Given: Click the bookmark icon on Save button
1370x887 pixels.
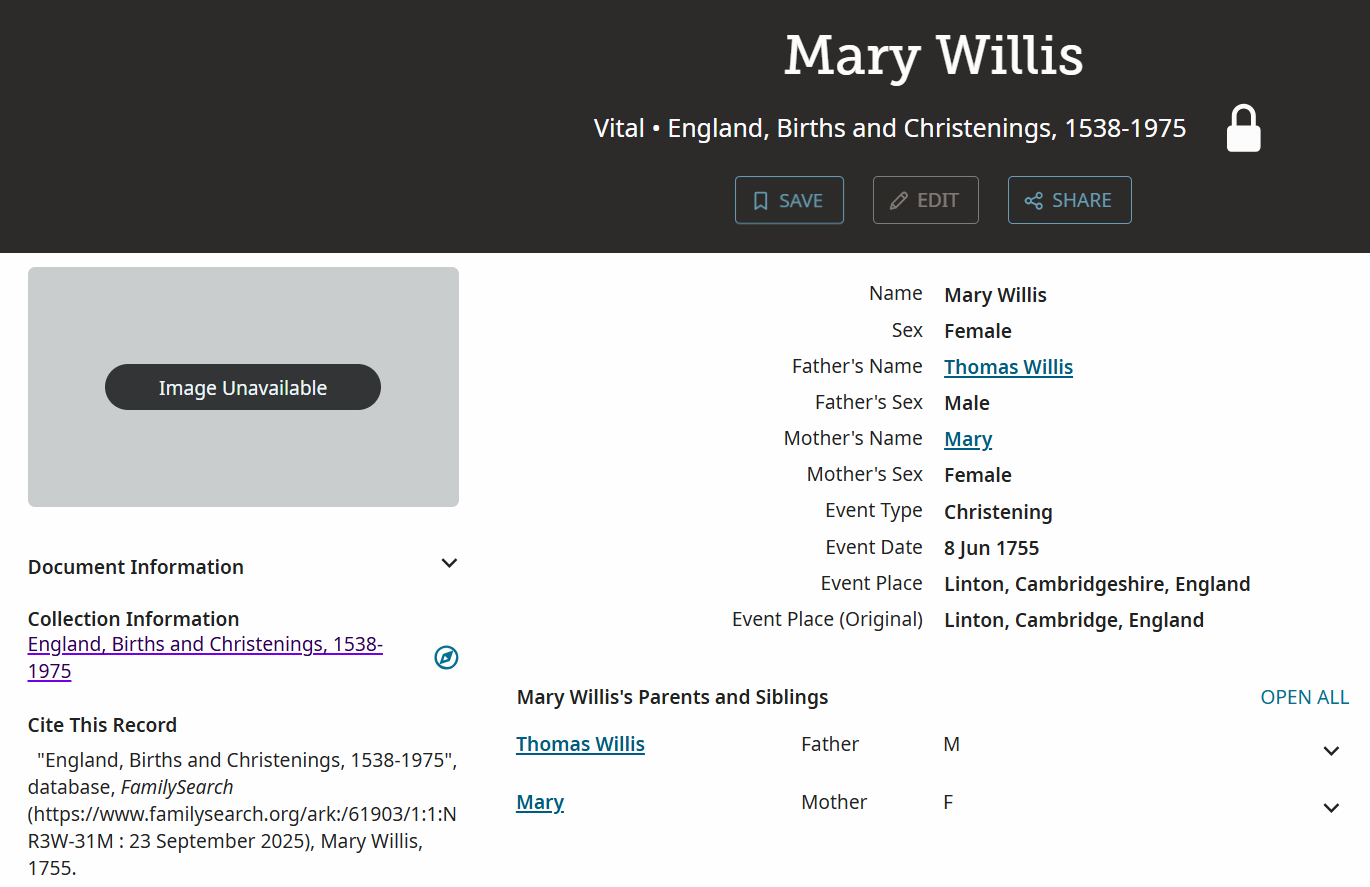Looking at the screenshot, I should pyautogui.click(x=761, y=201).
